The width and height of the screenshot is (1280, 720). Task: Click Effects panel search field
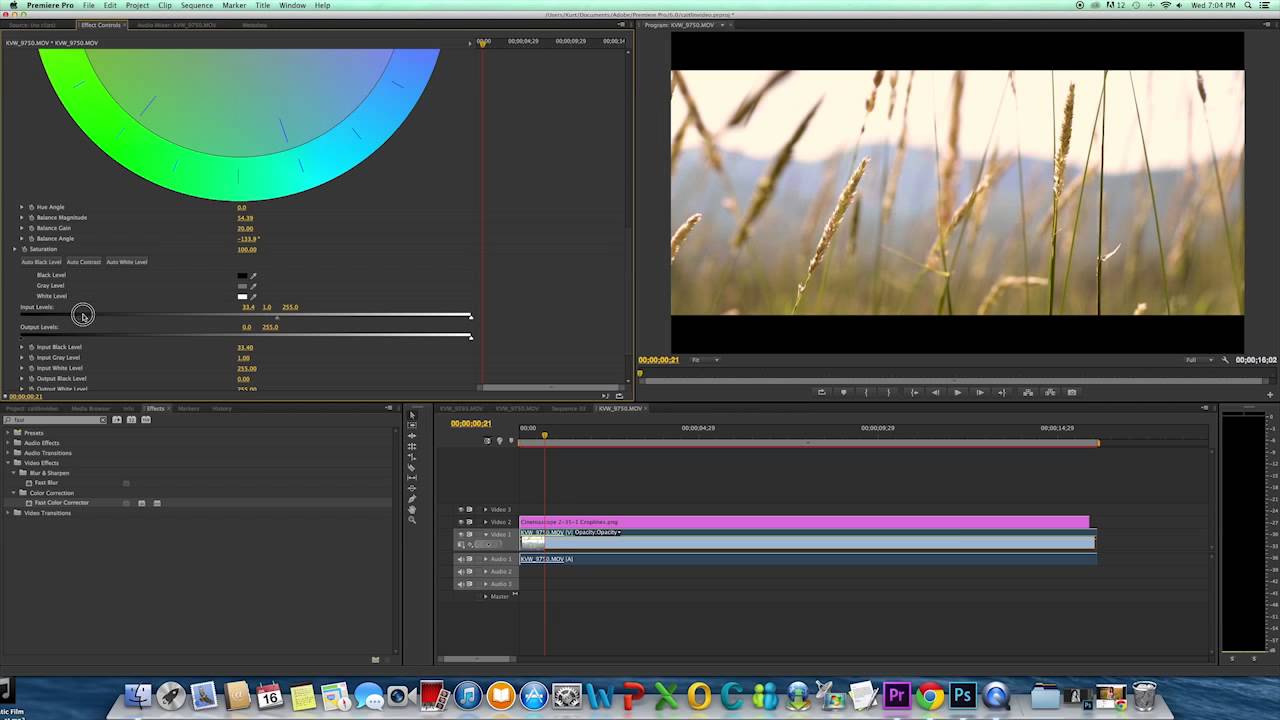(x=56, y=420)
